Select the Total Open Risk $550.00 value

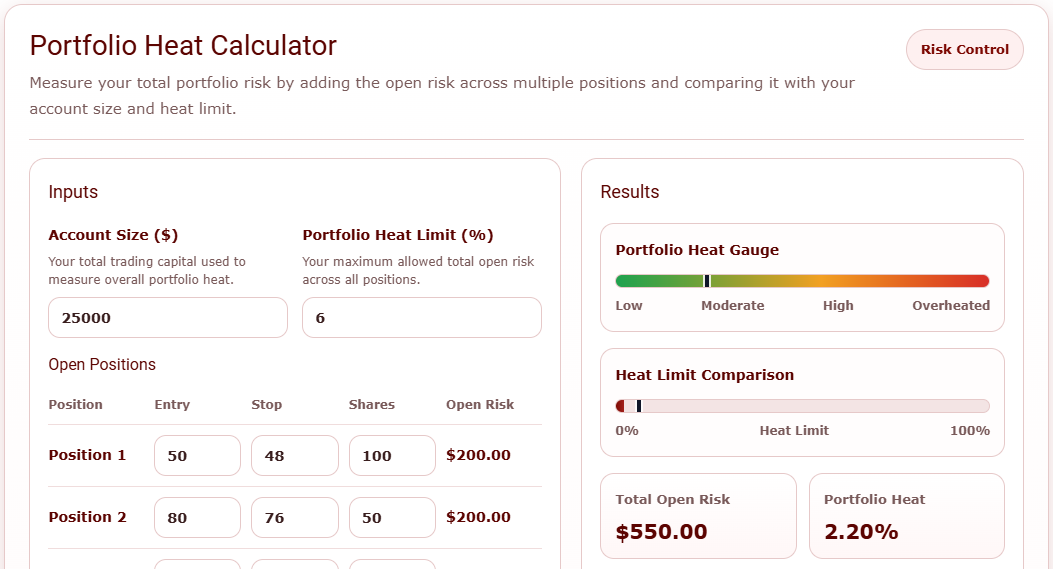[x=661, y=532]
